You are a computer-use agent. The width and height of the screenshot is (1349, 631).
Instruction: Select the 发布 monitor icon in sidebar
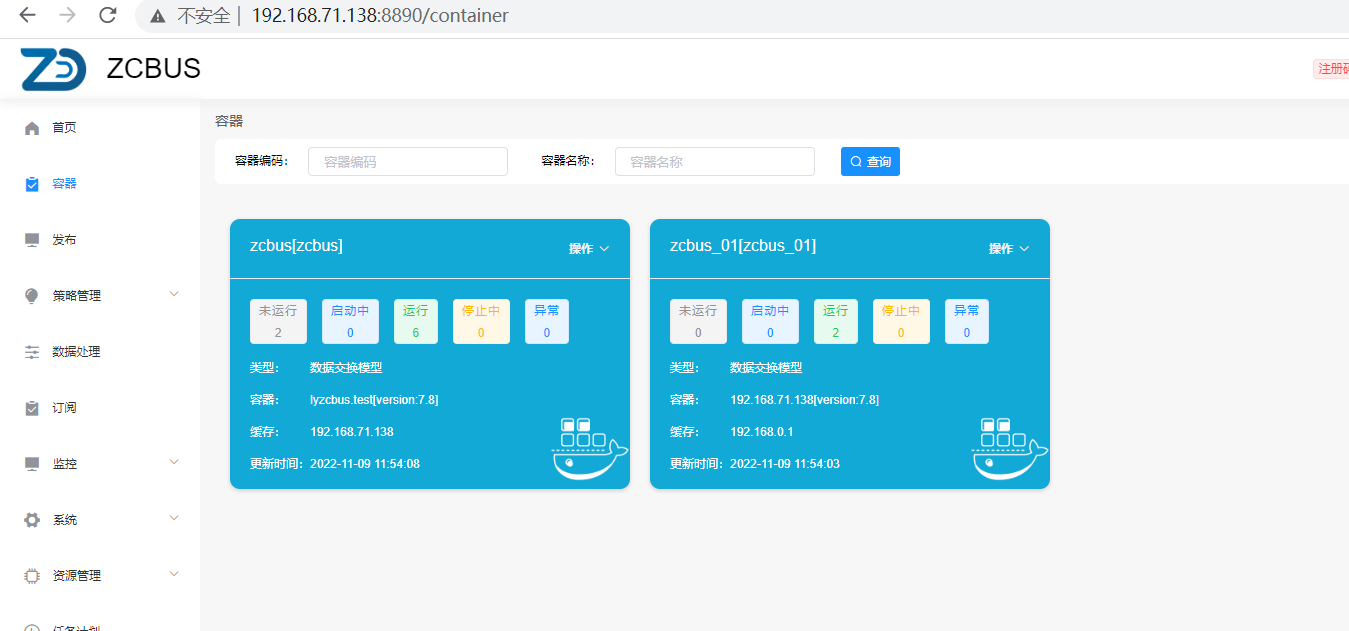tap(32, 240)
